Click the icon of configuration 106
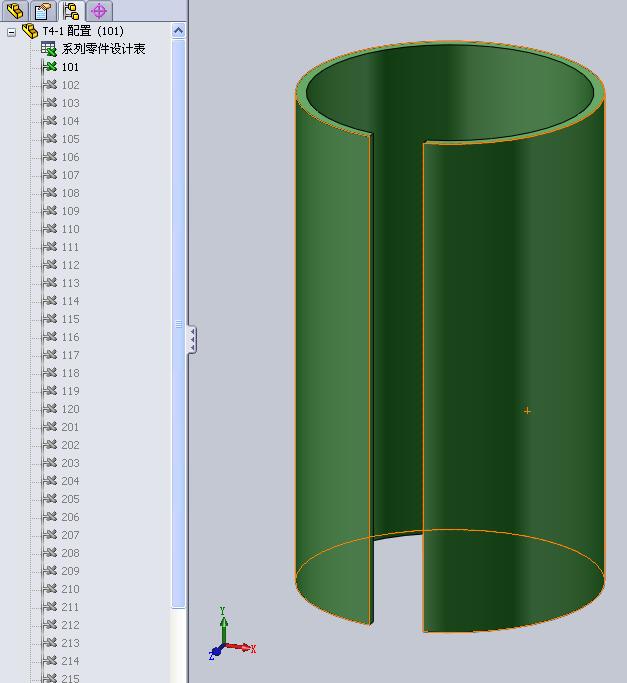 tap(50, 157)
